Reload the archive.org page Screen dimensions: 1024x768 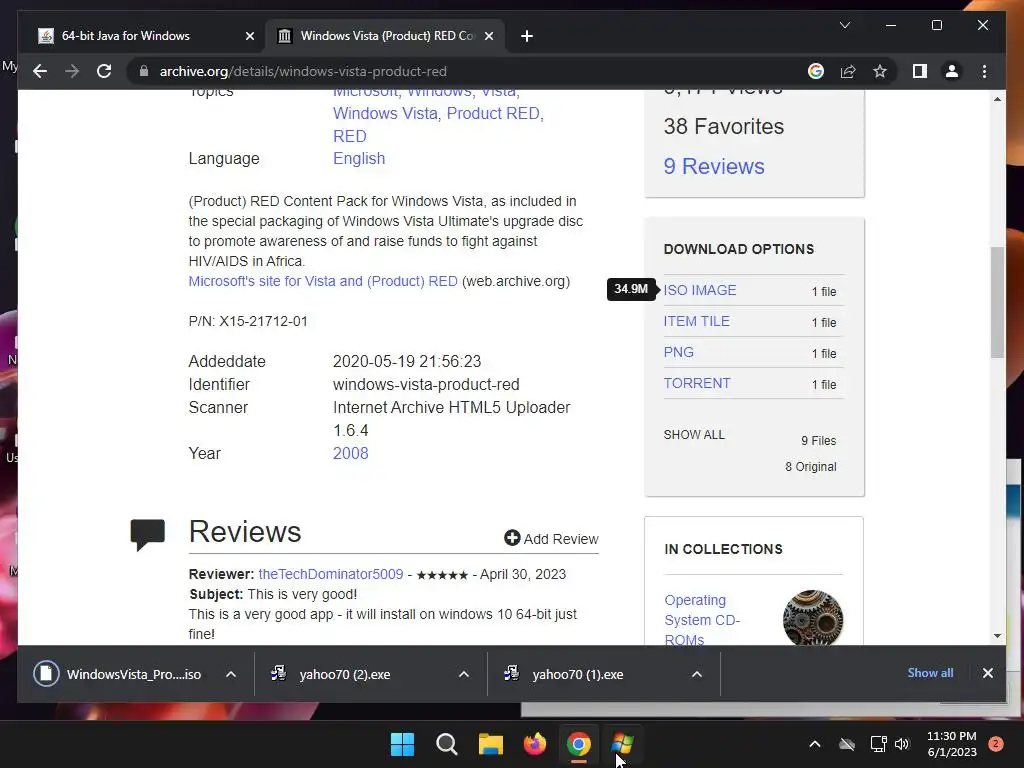click(x=104, y=71)
